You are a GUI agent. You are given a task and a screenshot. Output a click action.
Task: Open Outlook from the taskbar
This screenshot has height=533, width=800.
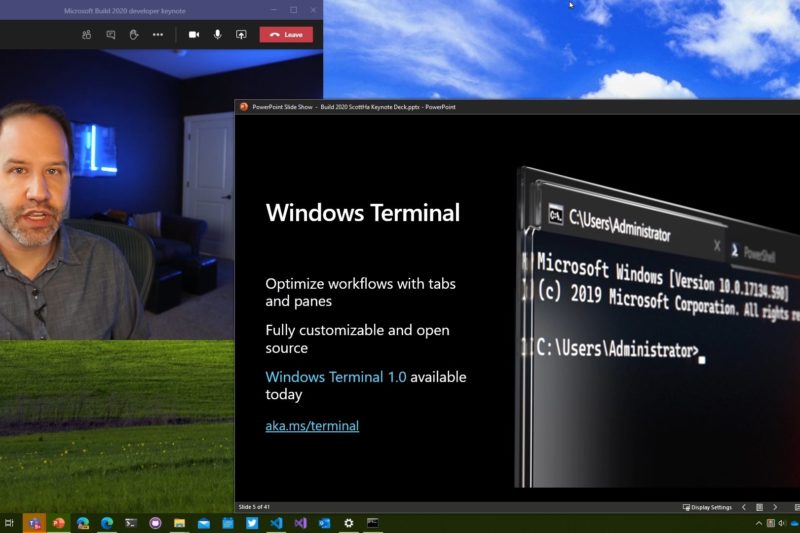324,523
